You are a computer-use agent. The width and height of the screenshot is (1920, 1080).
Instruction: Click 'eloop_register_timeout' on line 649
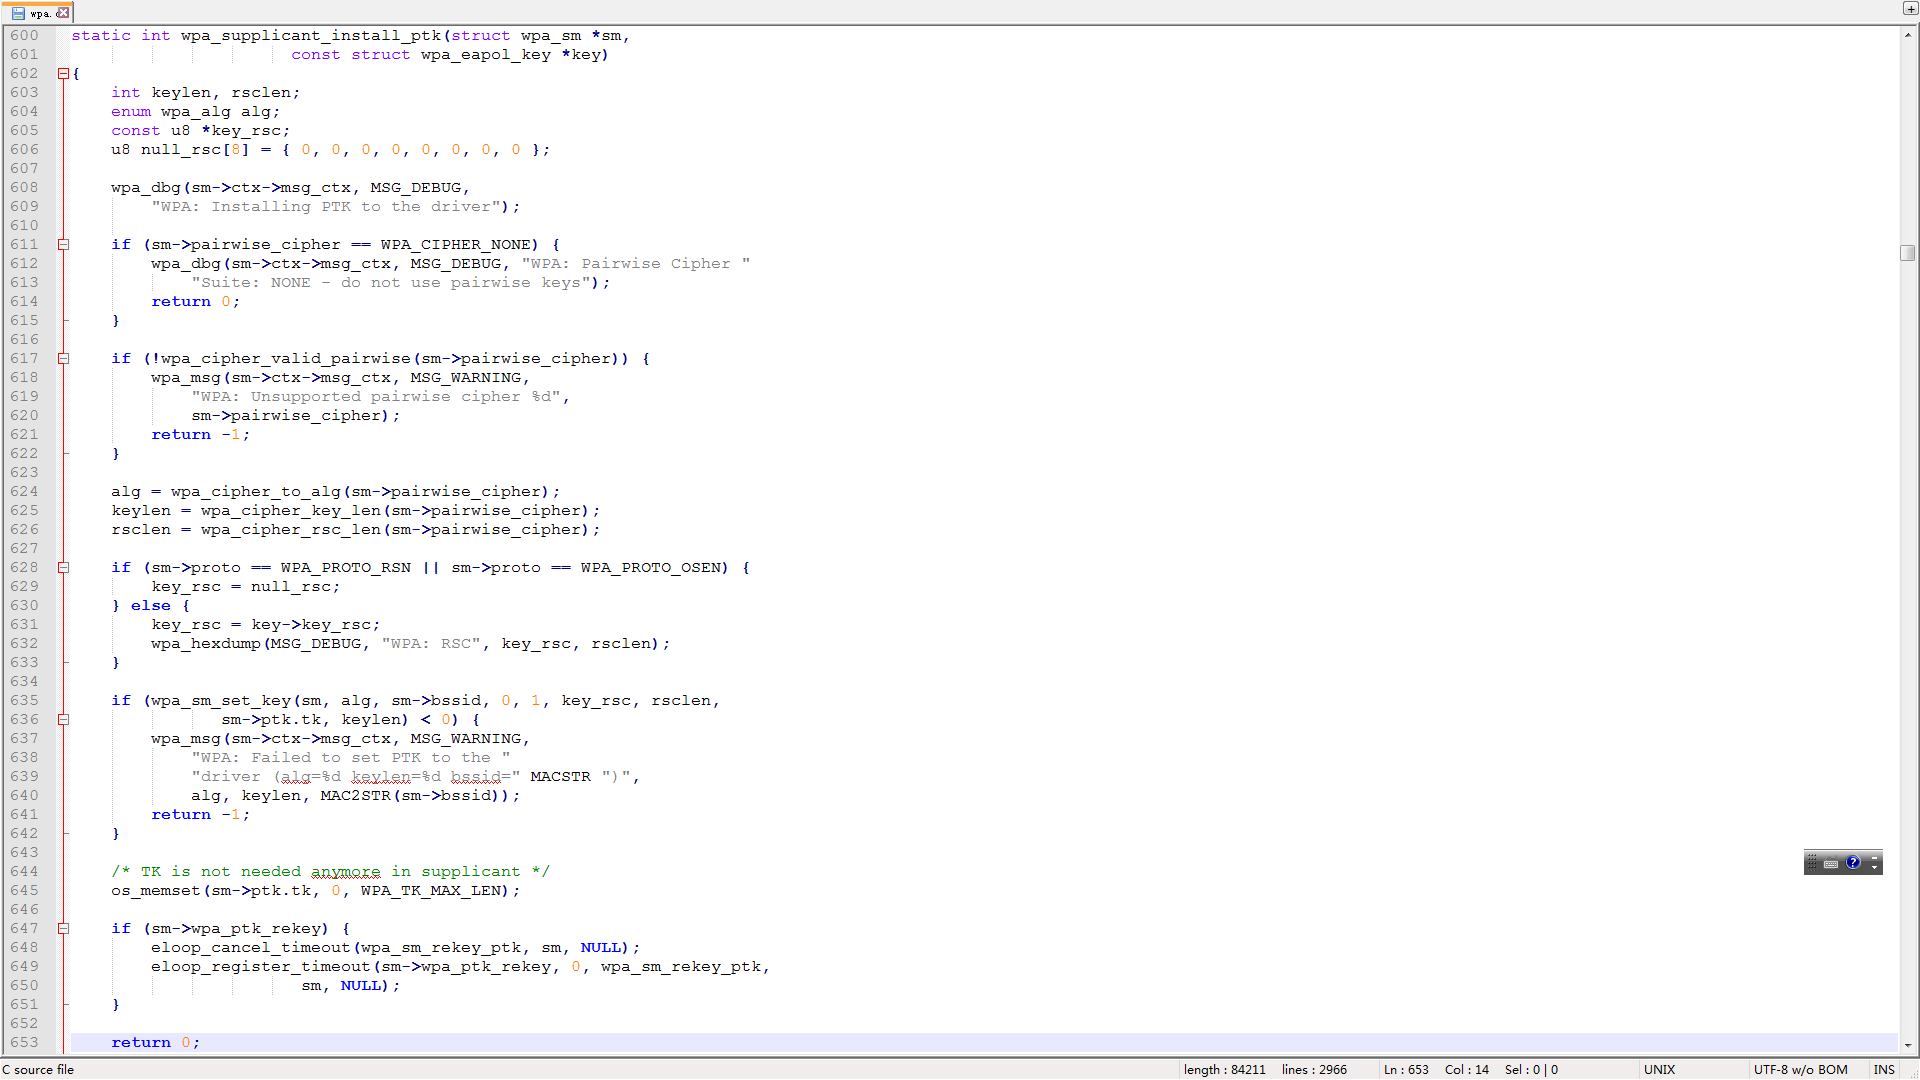260,967
